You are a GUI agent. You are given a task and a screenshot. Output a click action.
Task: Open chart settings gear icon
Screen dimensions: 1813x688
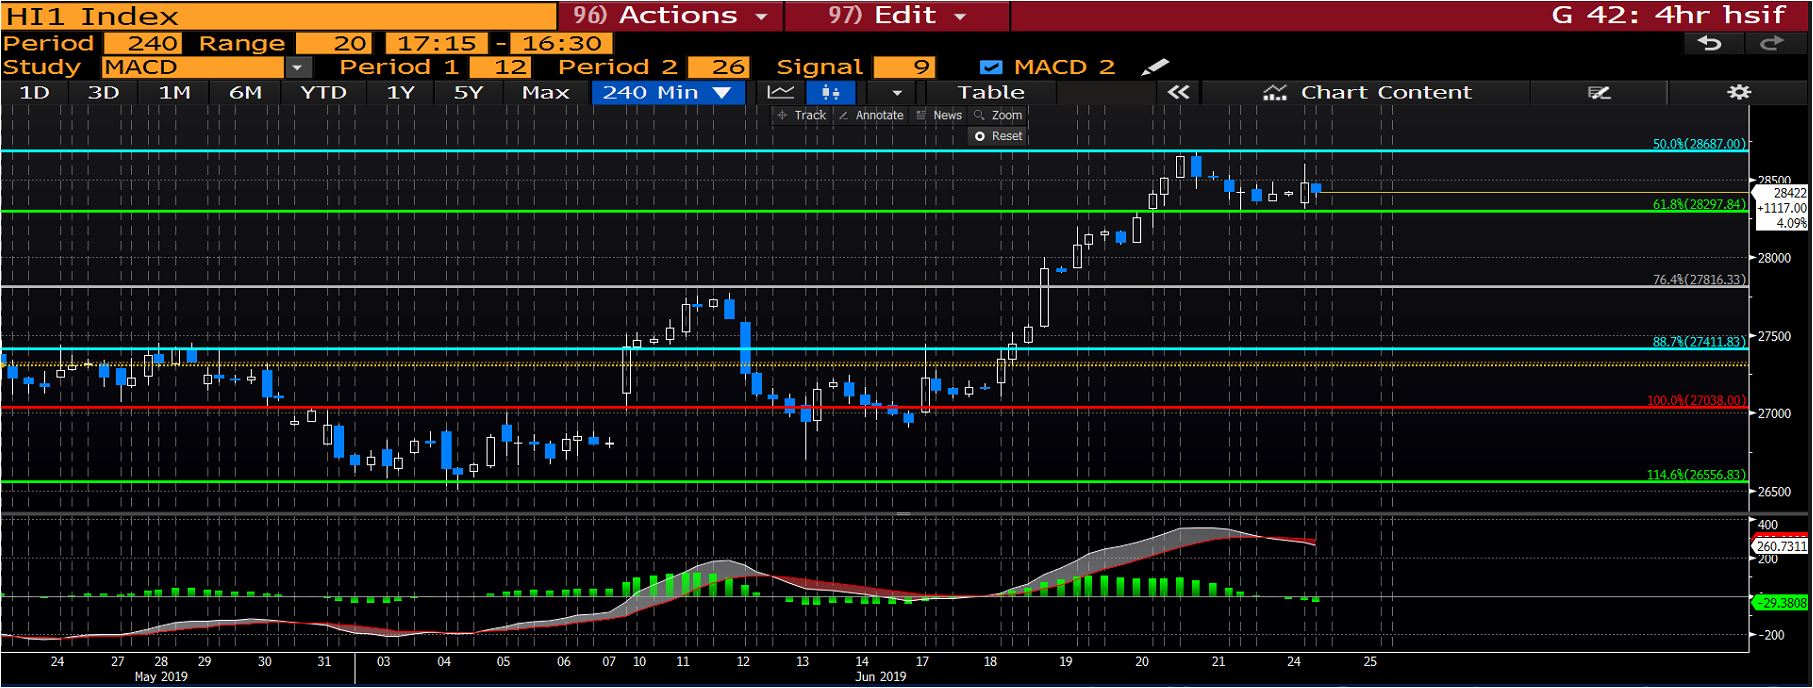[x=1739, y=92]
